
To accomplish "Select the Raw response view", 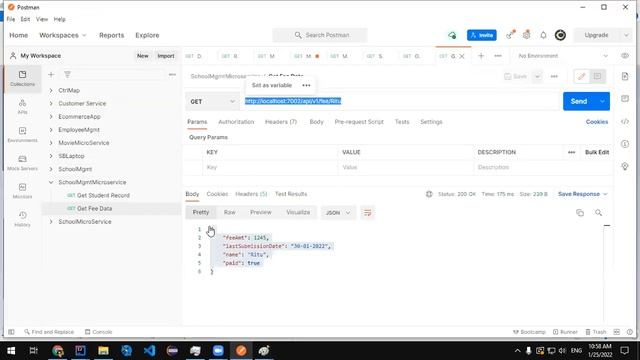I will click(229, 212).
